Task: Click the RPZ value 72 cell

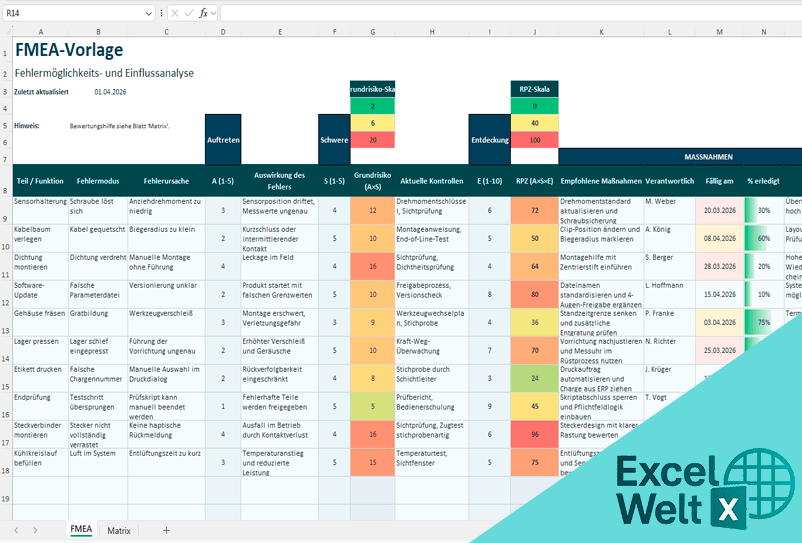Action: click(x=534, y=210)
